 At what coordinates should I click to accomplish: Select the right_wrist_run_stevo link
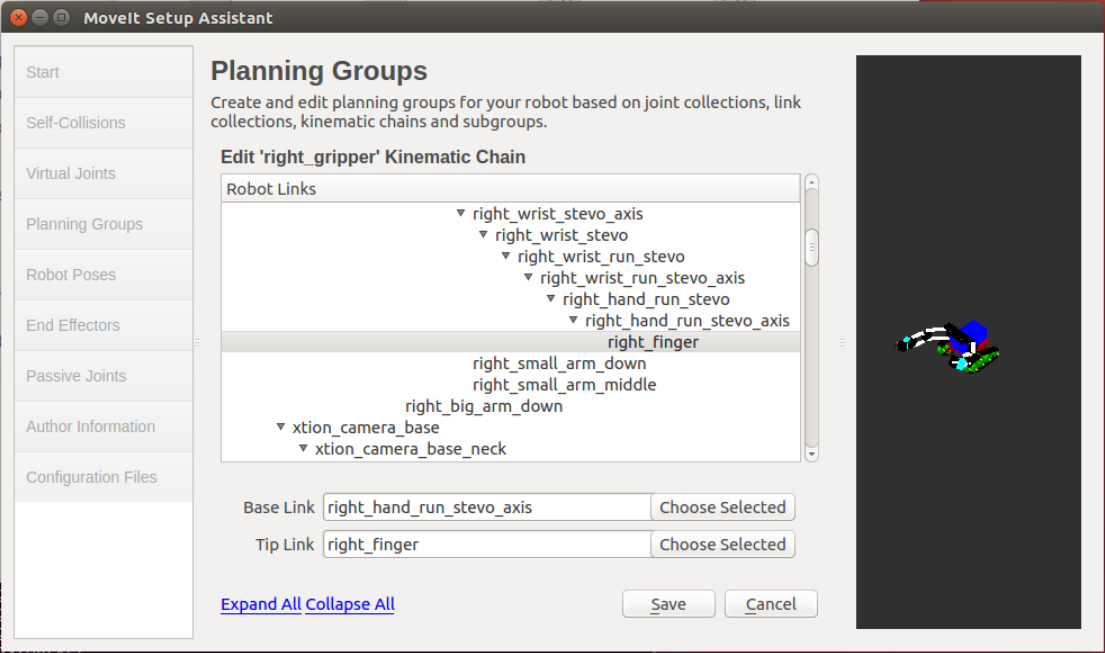click(601, 256)
